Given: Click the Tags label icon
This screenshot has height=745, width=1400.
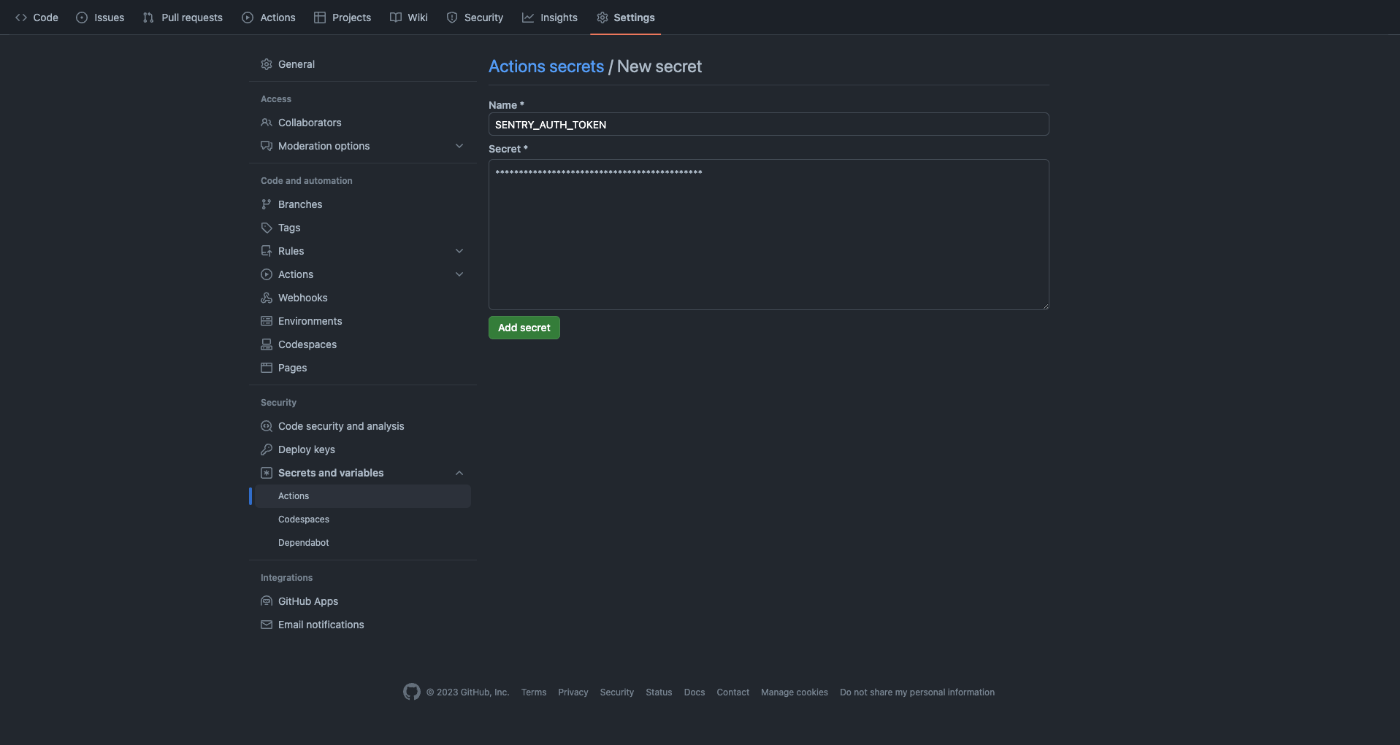Looking at the screenshot, I should [x=266, y=228].
